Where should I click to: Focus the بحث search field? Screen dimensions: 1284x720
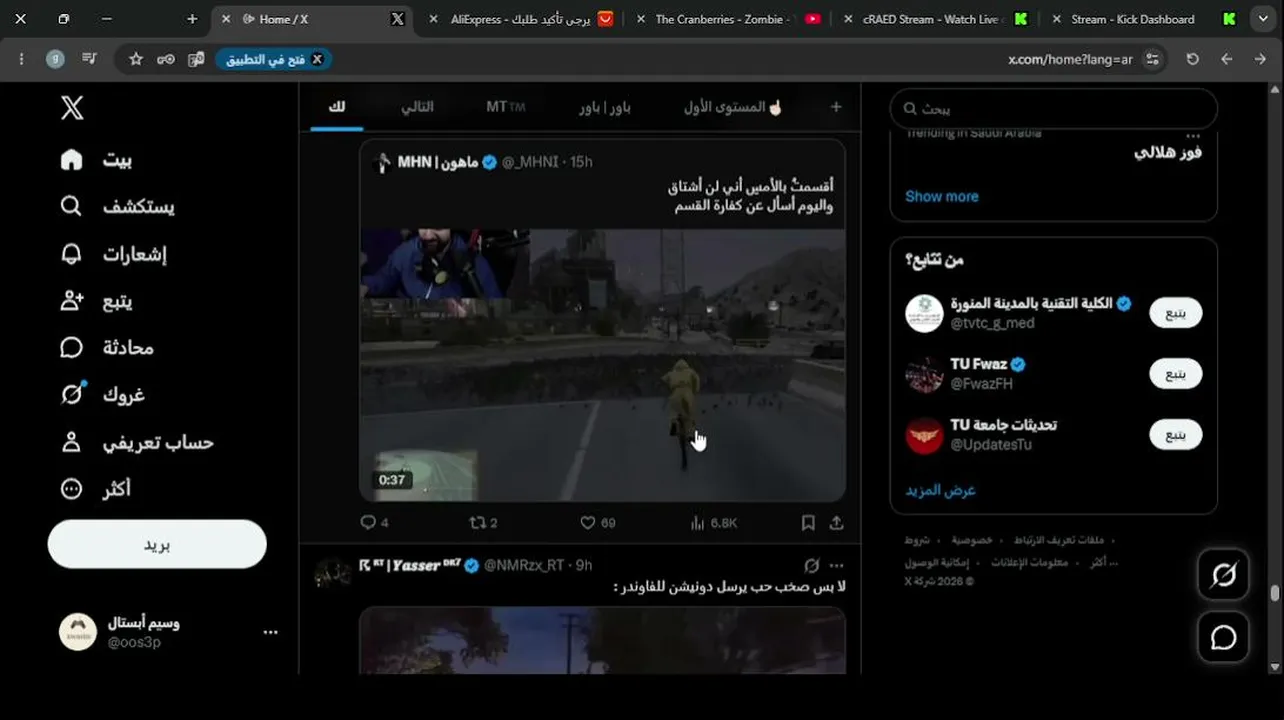click(1054, 108)
